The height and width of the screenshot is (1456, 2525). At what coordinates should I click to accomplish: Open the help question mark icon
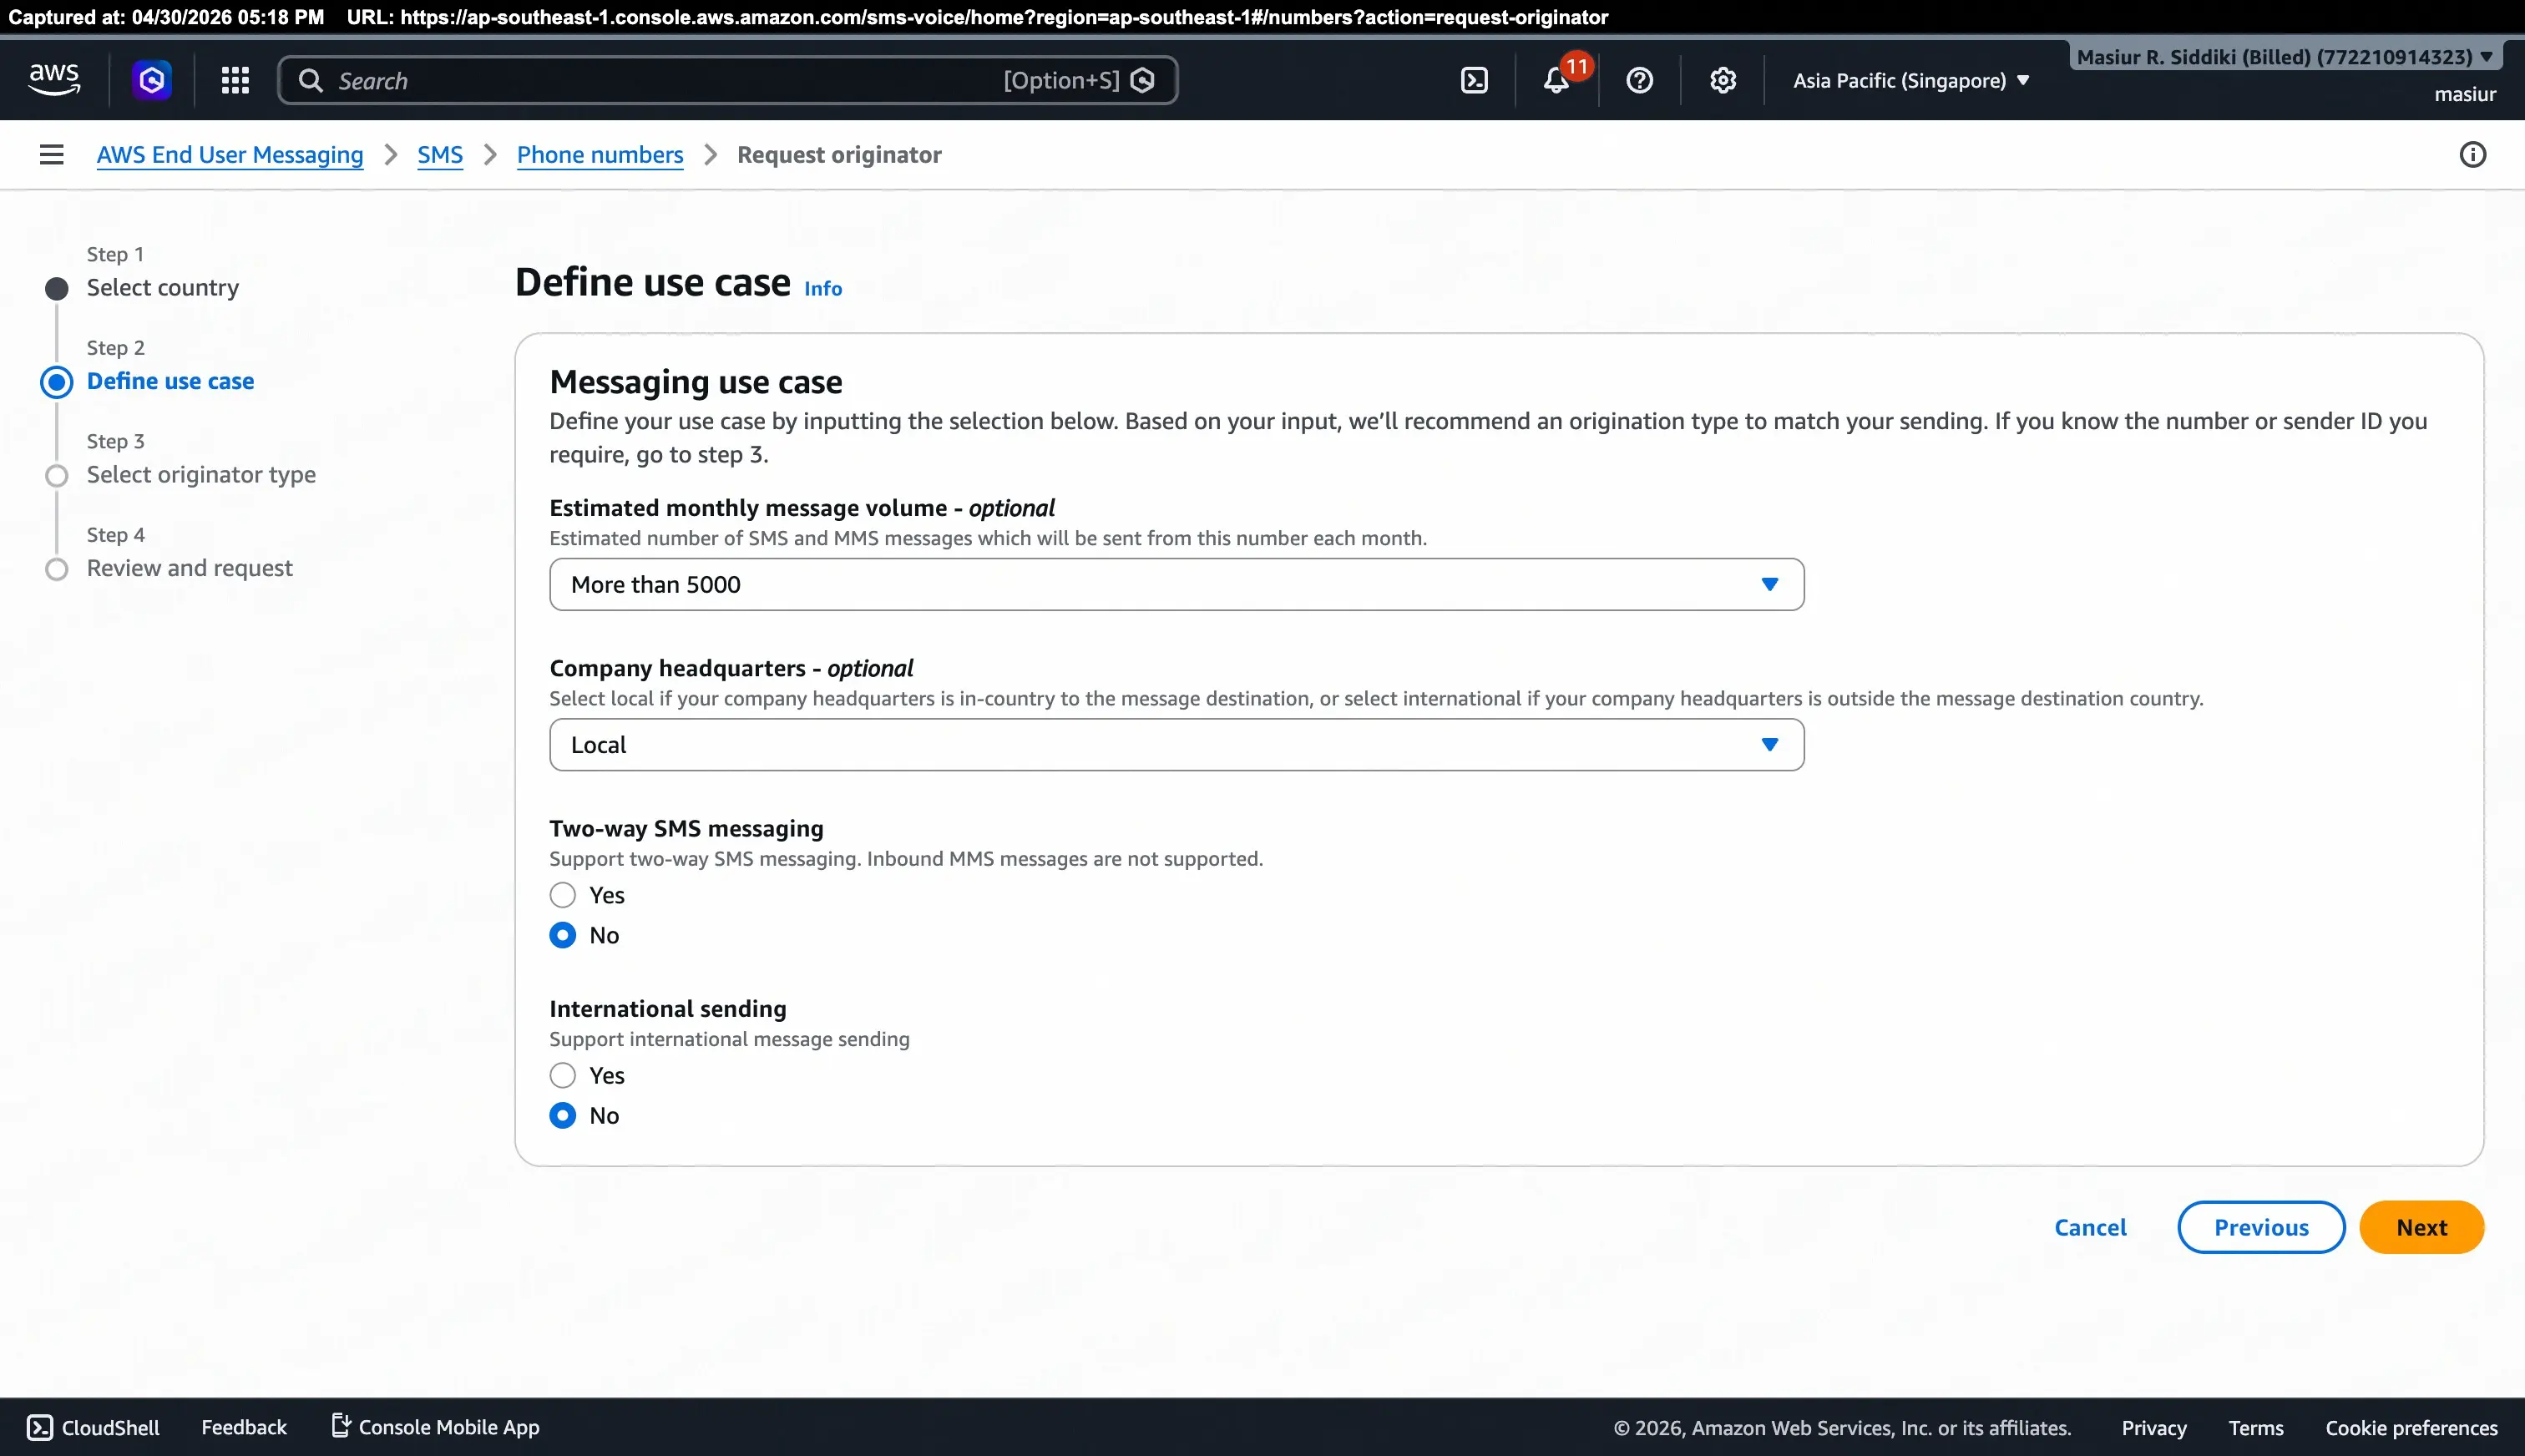coord(1639,80)
